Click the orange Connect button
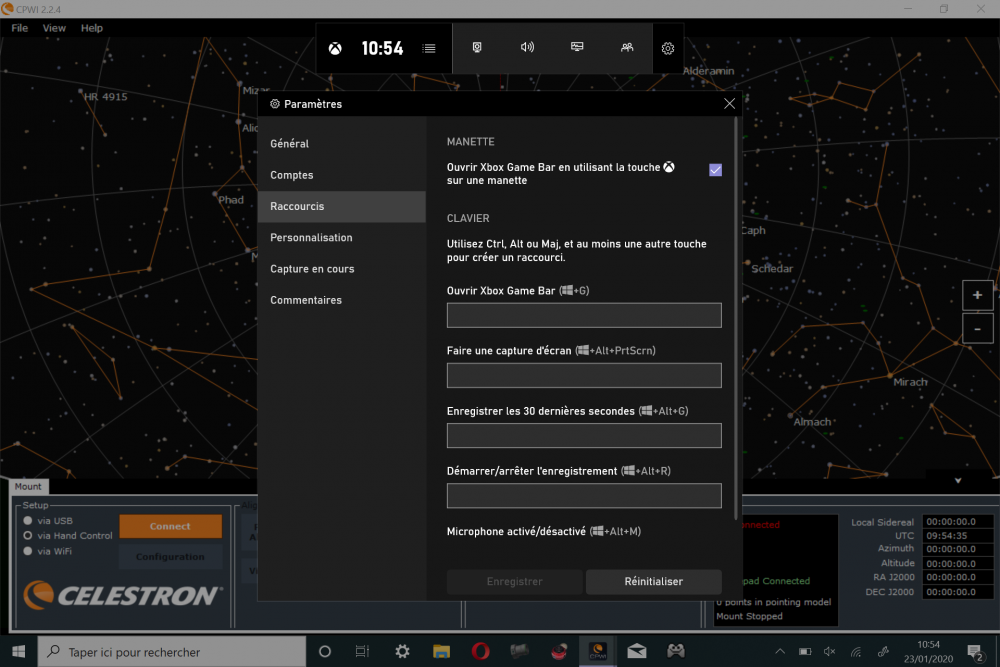Image resolution: width=1000 pixels, height=667 pixels. click(x=170, y=526)
